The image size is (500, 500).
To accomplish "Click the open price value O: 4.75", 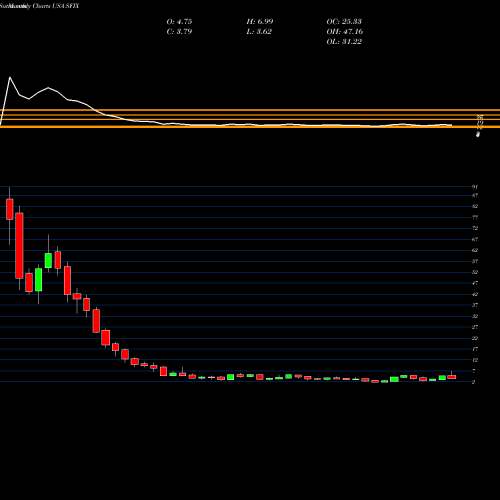I will tap(179, 22).
